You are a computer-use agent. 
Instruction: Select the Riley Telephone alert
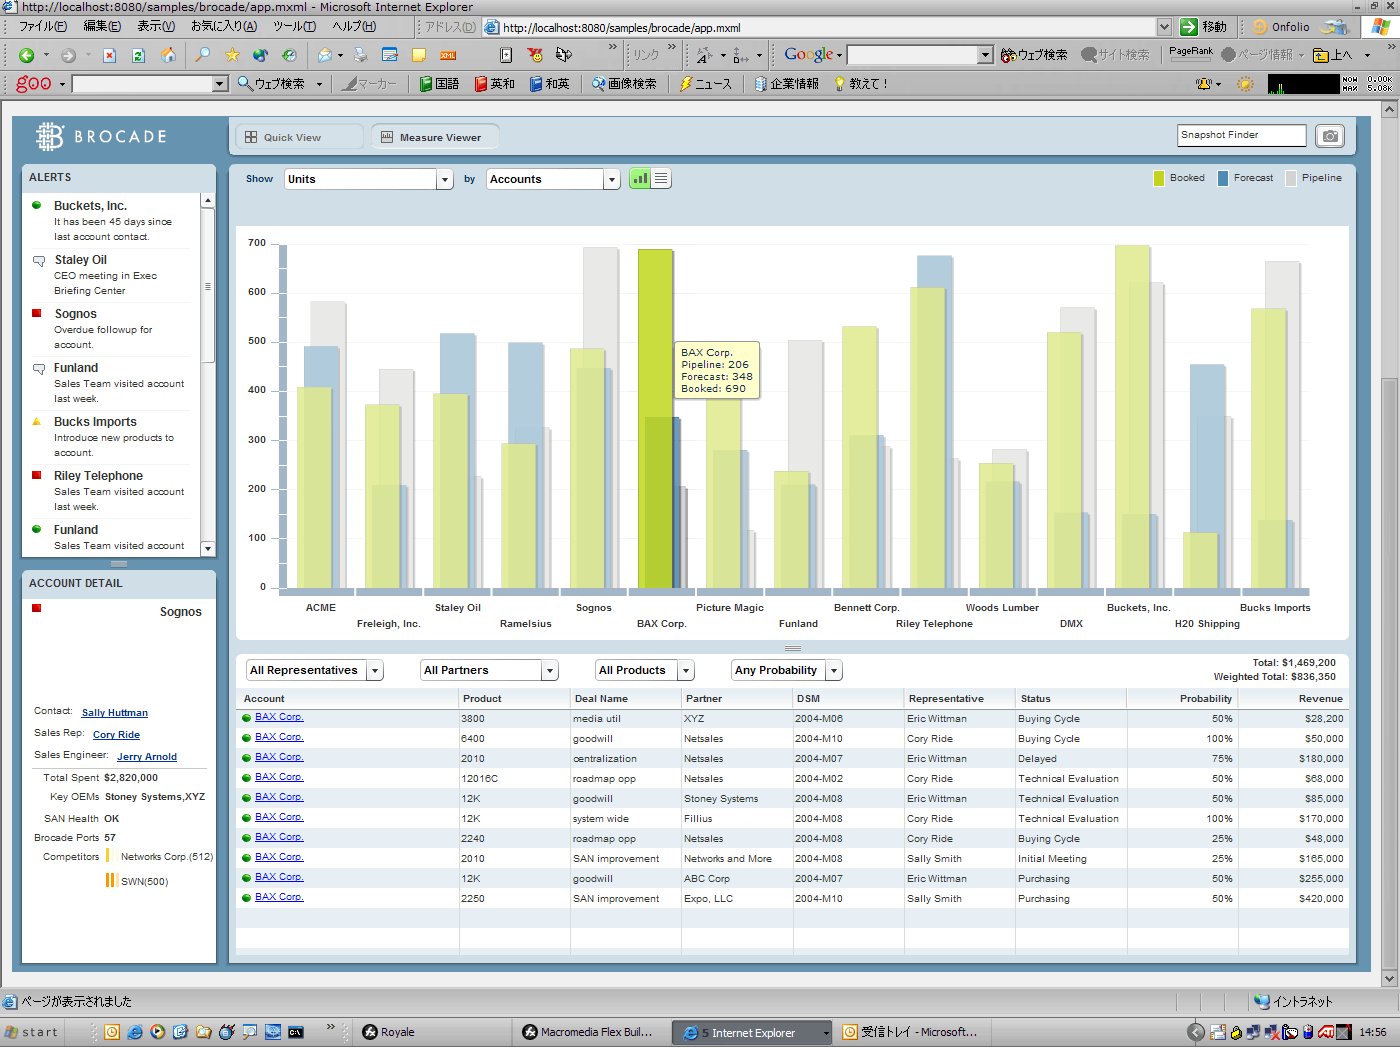pos(111,491)
